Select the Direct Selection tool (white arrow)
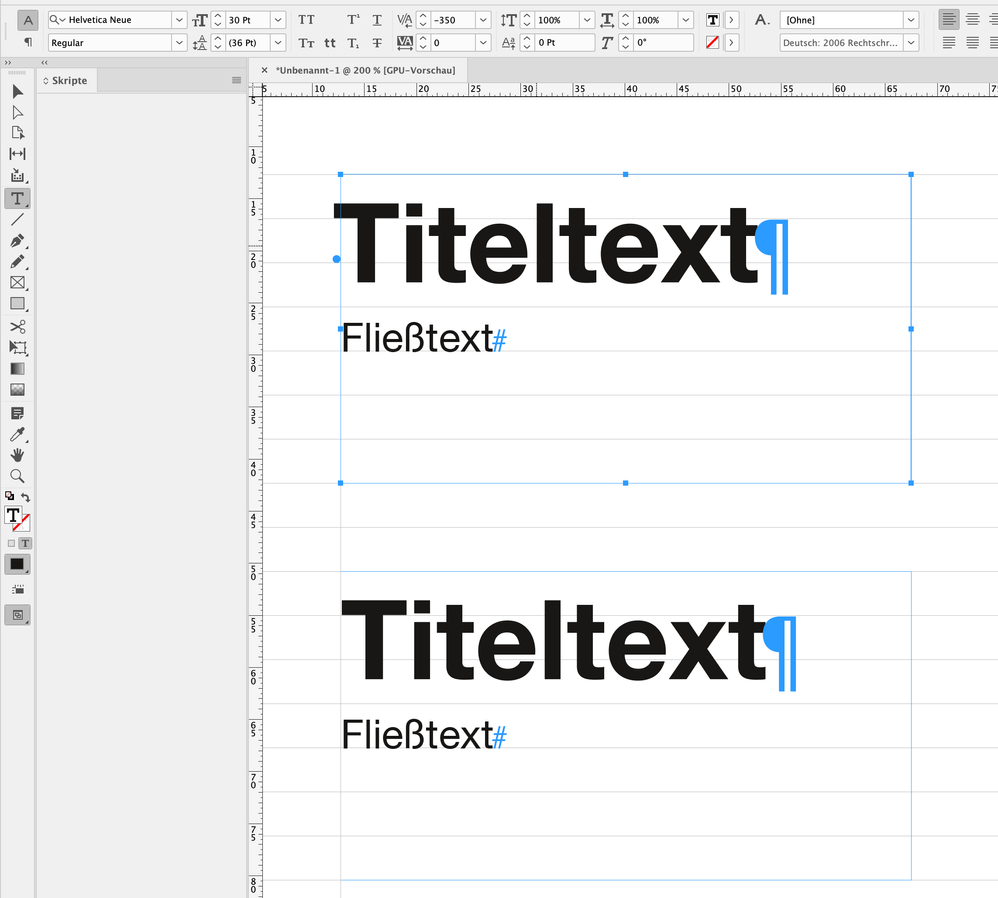This screenshot has height=898, width=998. coord(17,113)
